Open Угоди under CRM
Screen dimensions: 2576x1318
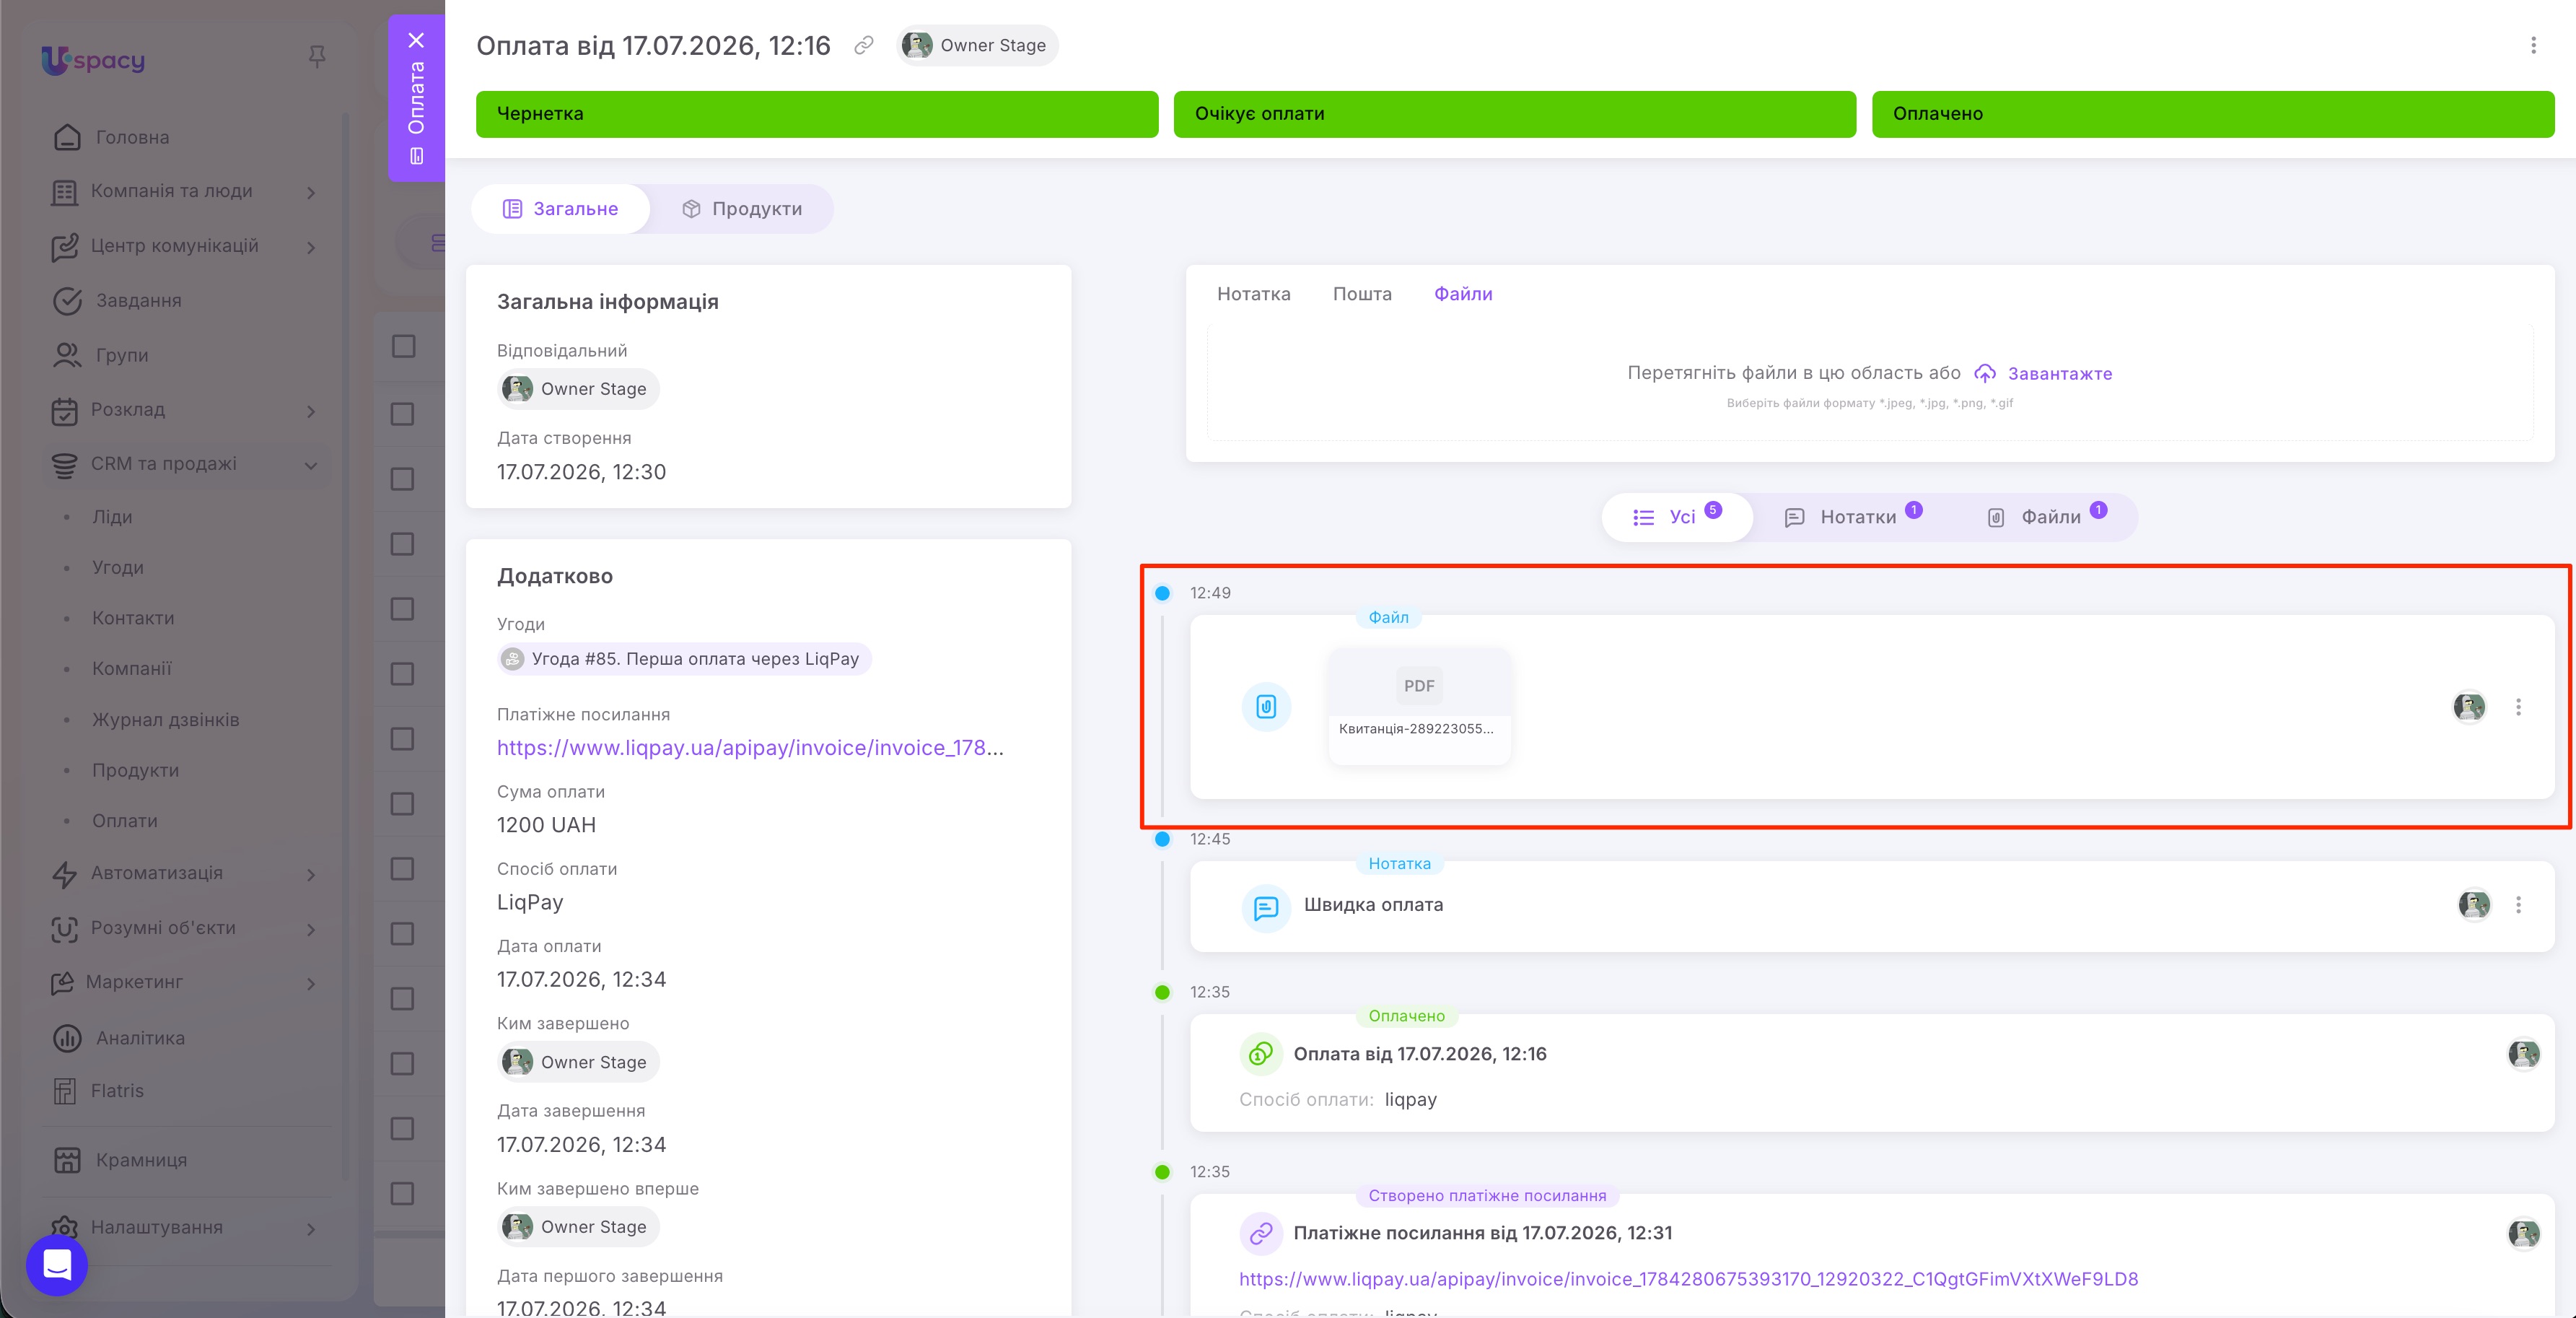point(118,567)
